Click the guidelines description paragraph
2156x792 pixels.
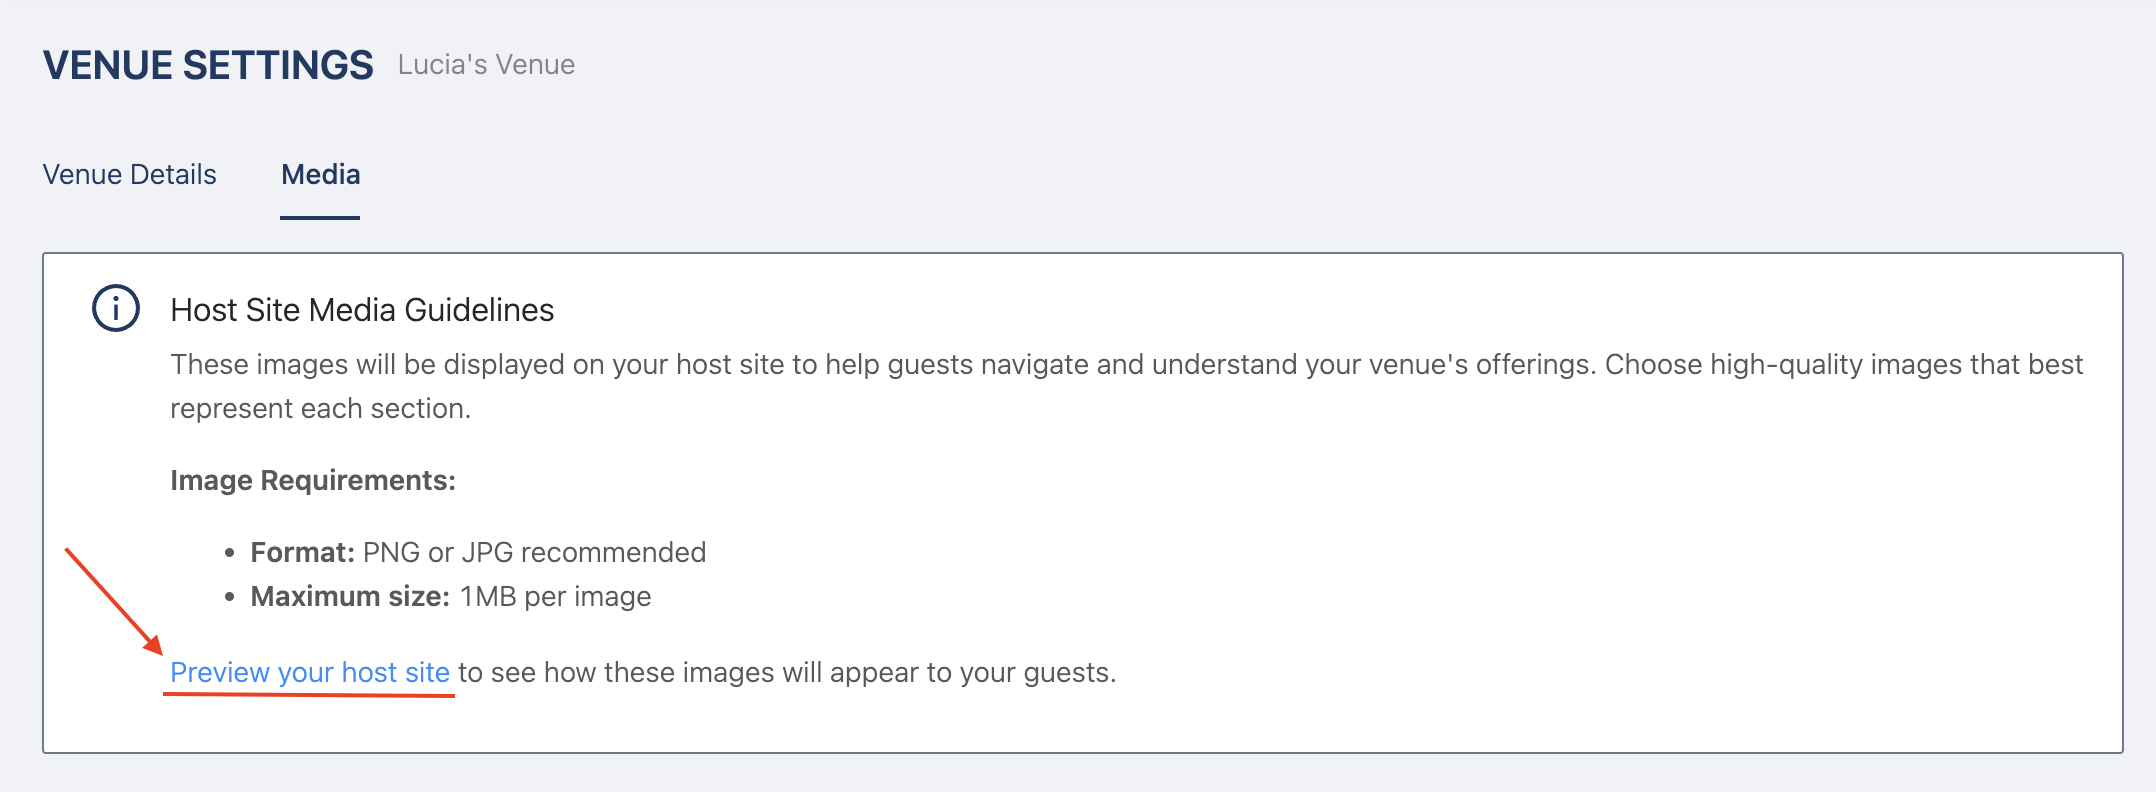click(x=1126, y=365)
